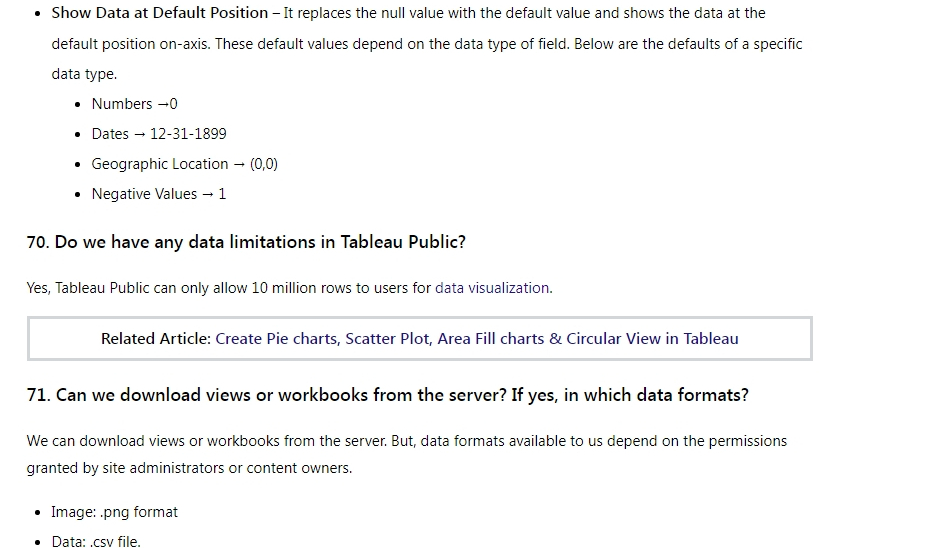Click the 'data type.' text line
The width and height of the screenshot is (948, 548).
coord(84,74)
